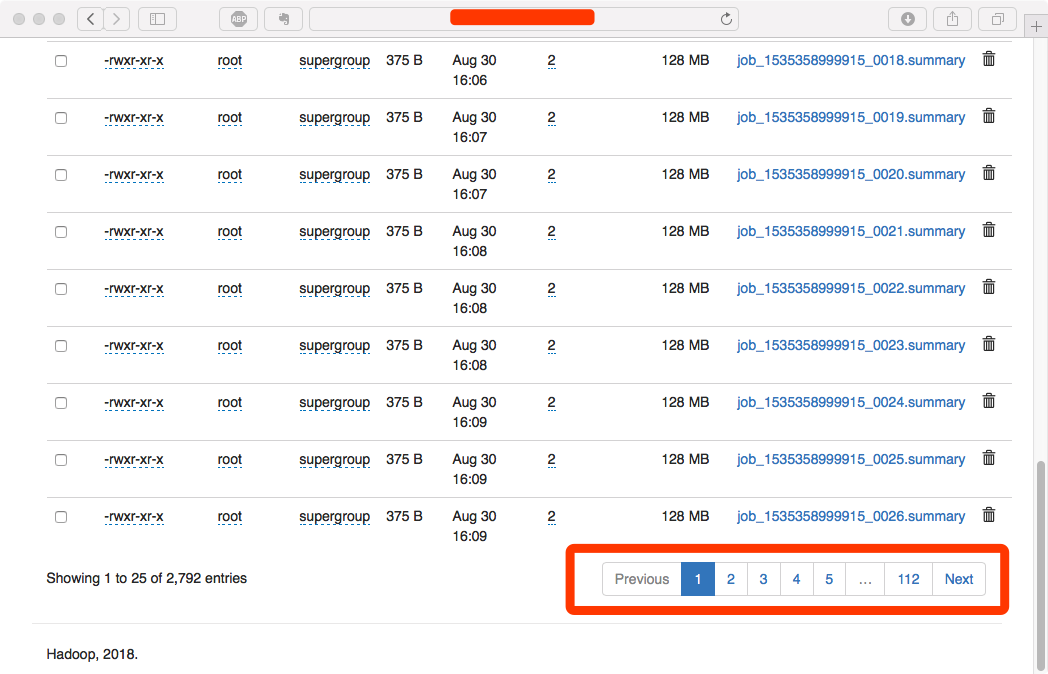Screen dimensions: 1048x674
Task: Delete job_1535358999915_0018.summary with trash icon
Action: [x=988, y=59]
